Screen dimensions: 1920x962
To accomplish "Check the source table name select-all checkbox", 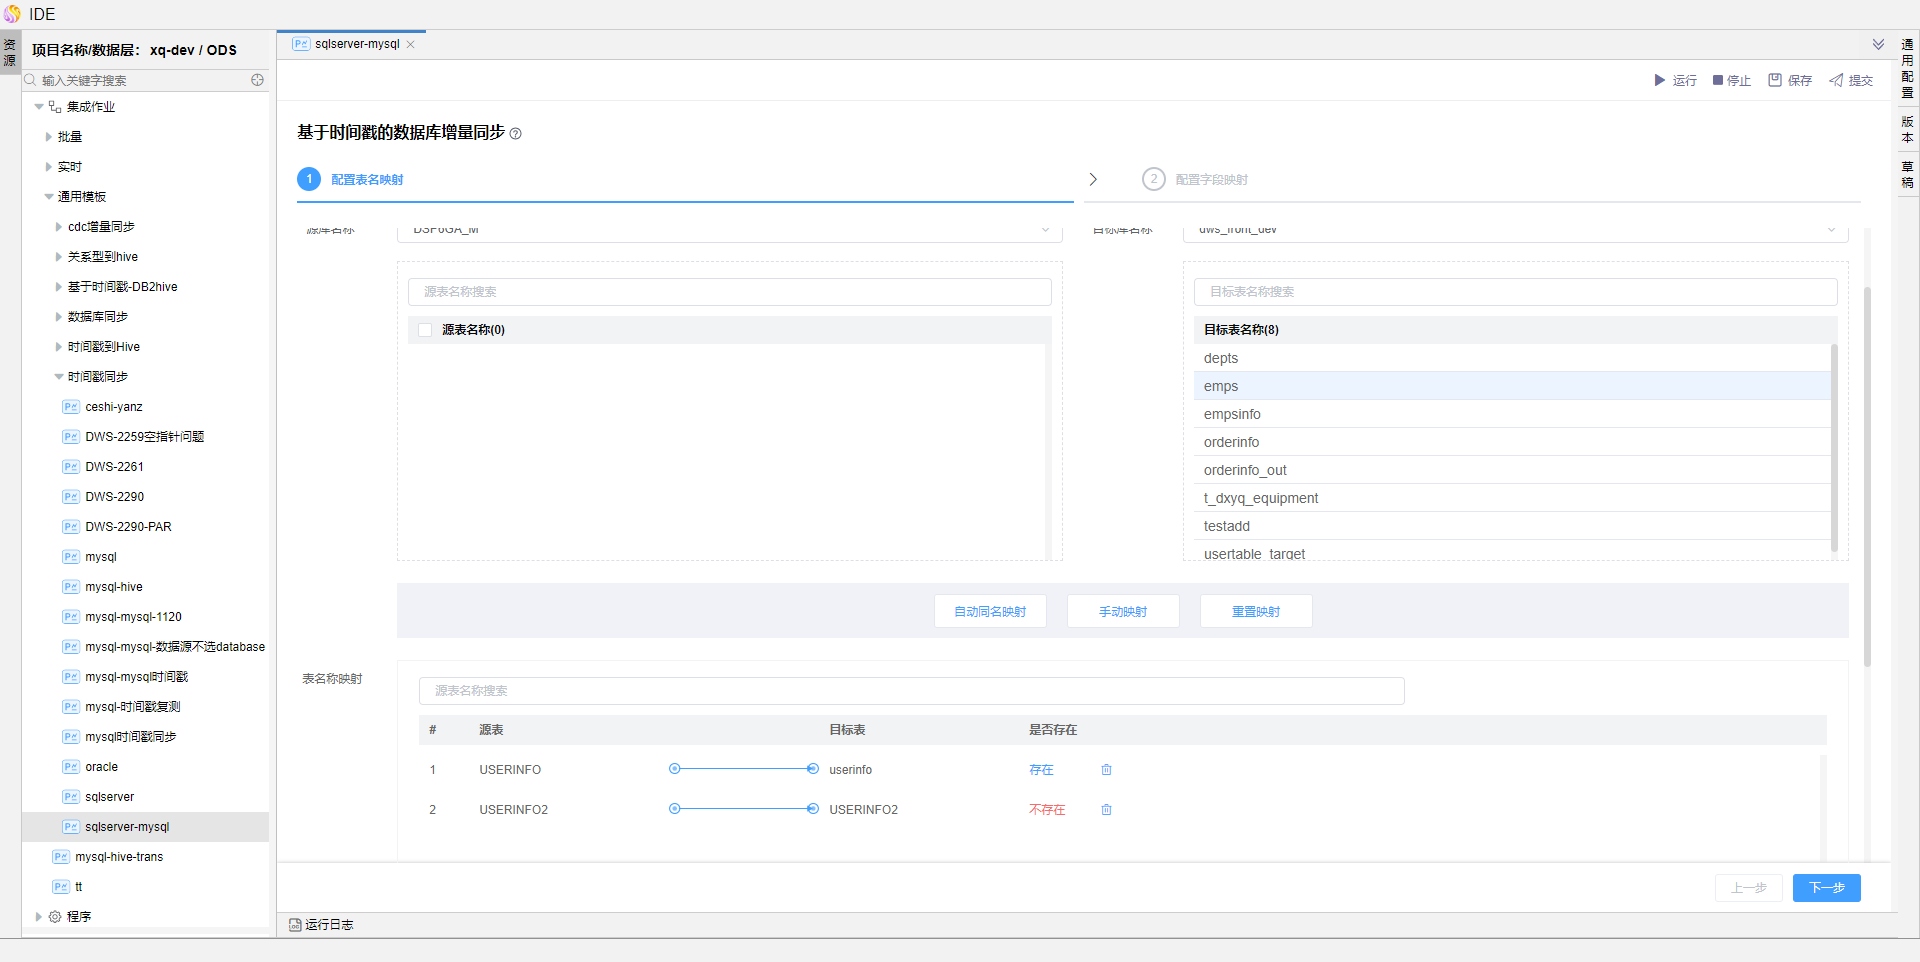I will coord(425,330).
